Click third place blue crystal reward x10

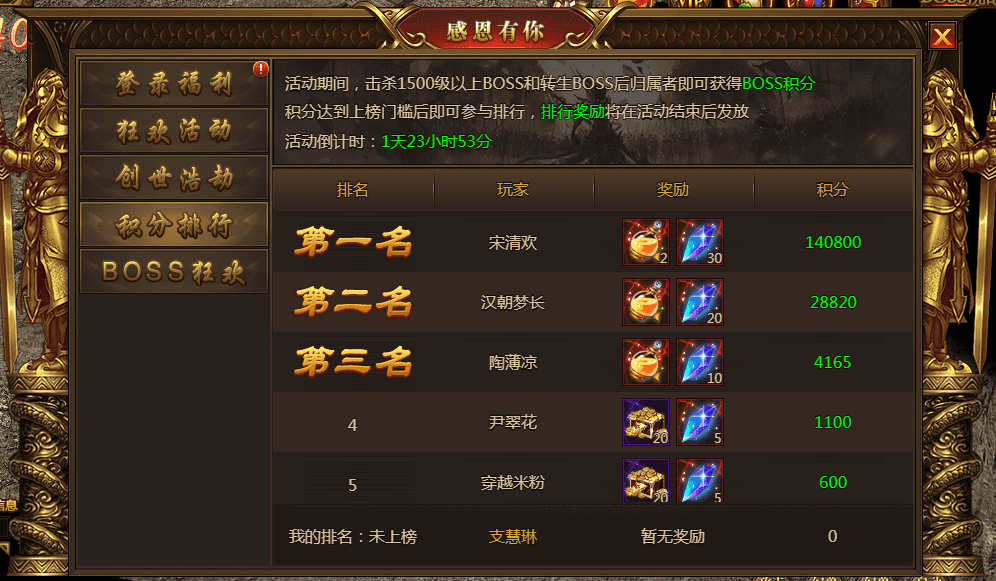click(700, 362)
